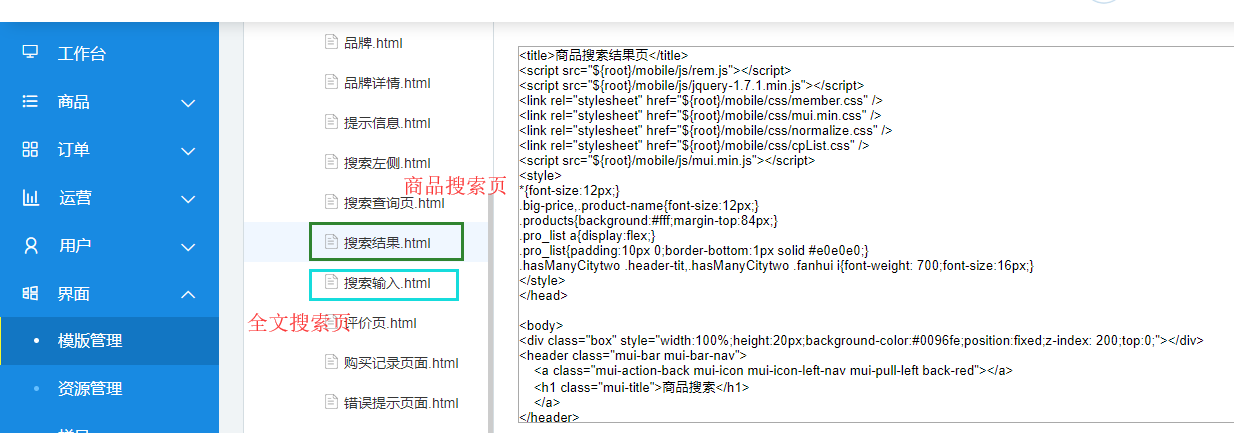
Task: Collapse the 界面 menu chevron
Action: click(188, 294)
